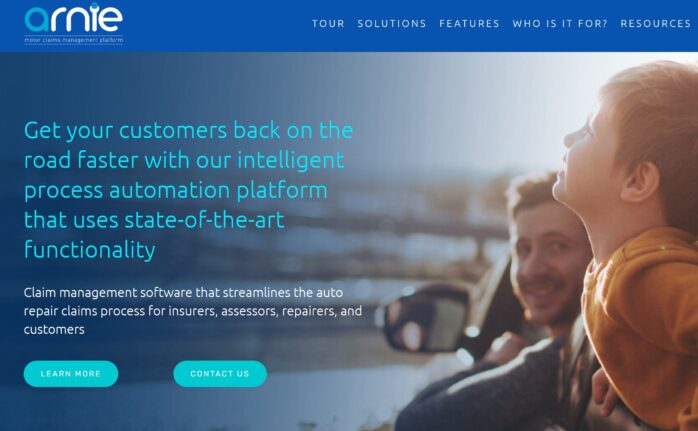Click the teal letter 'a' in the arnie logo
Viewport: 698px width, 431px height.
[37, 20]
